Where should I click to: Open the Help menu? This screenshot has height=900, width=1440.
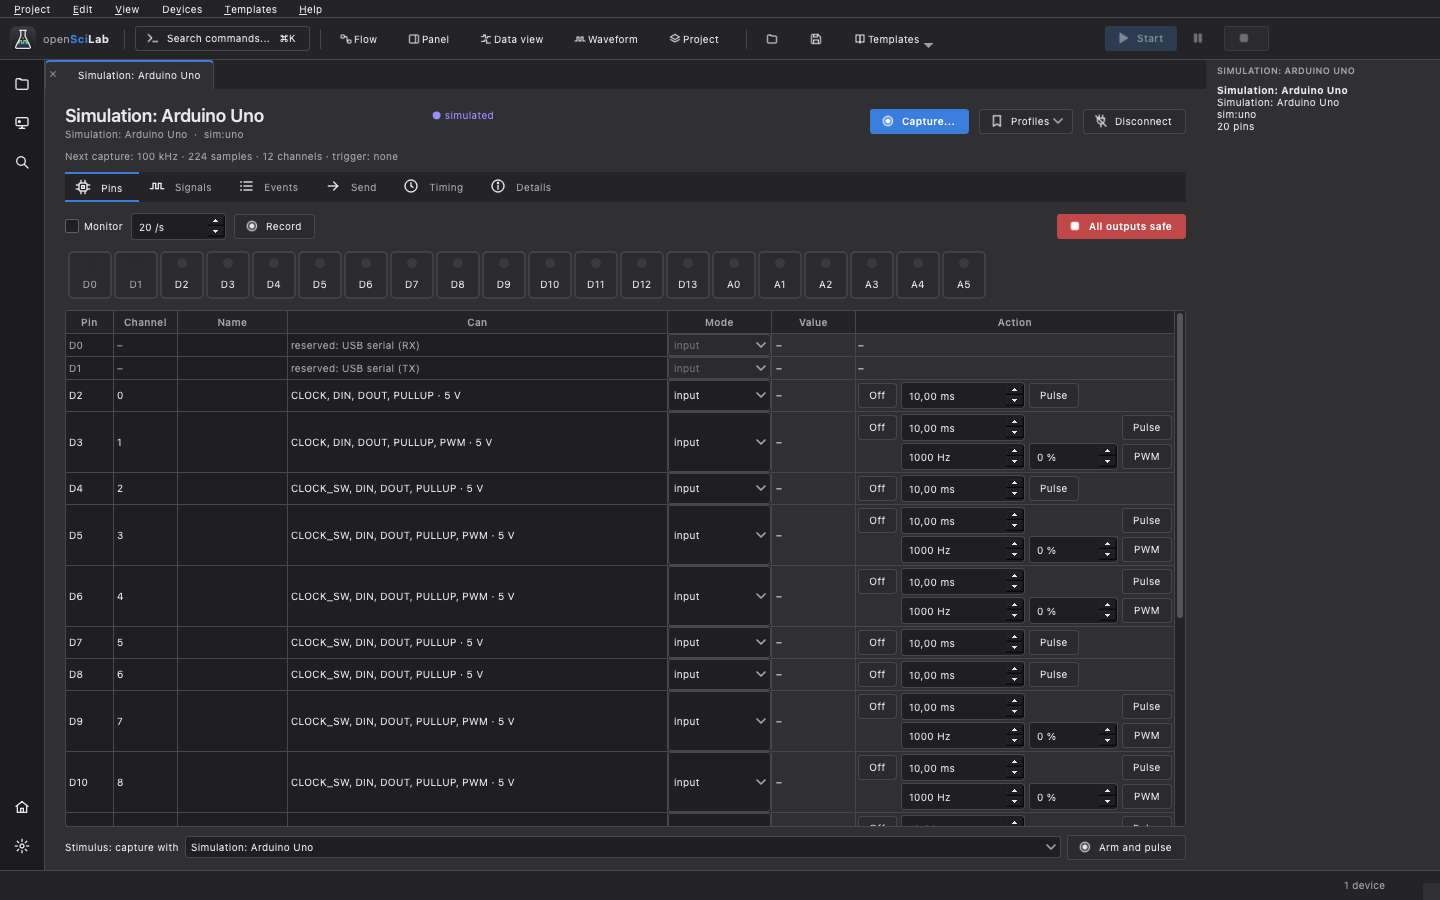click(x=310, y=9)
